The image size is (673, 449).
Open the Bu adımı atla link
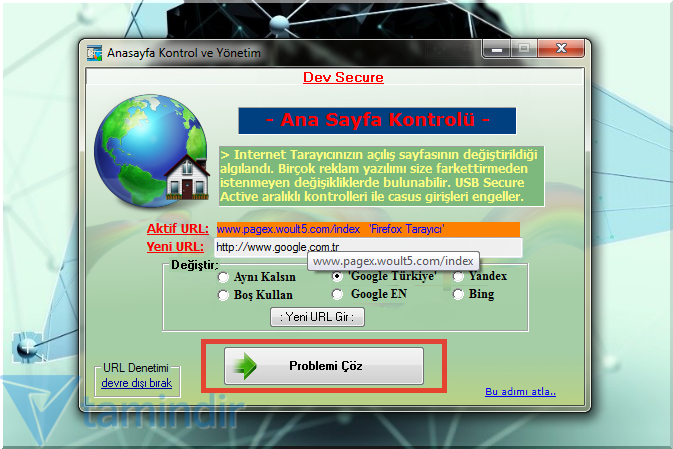(x=520, y=391)
